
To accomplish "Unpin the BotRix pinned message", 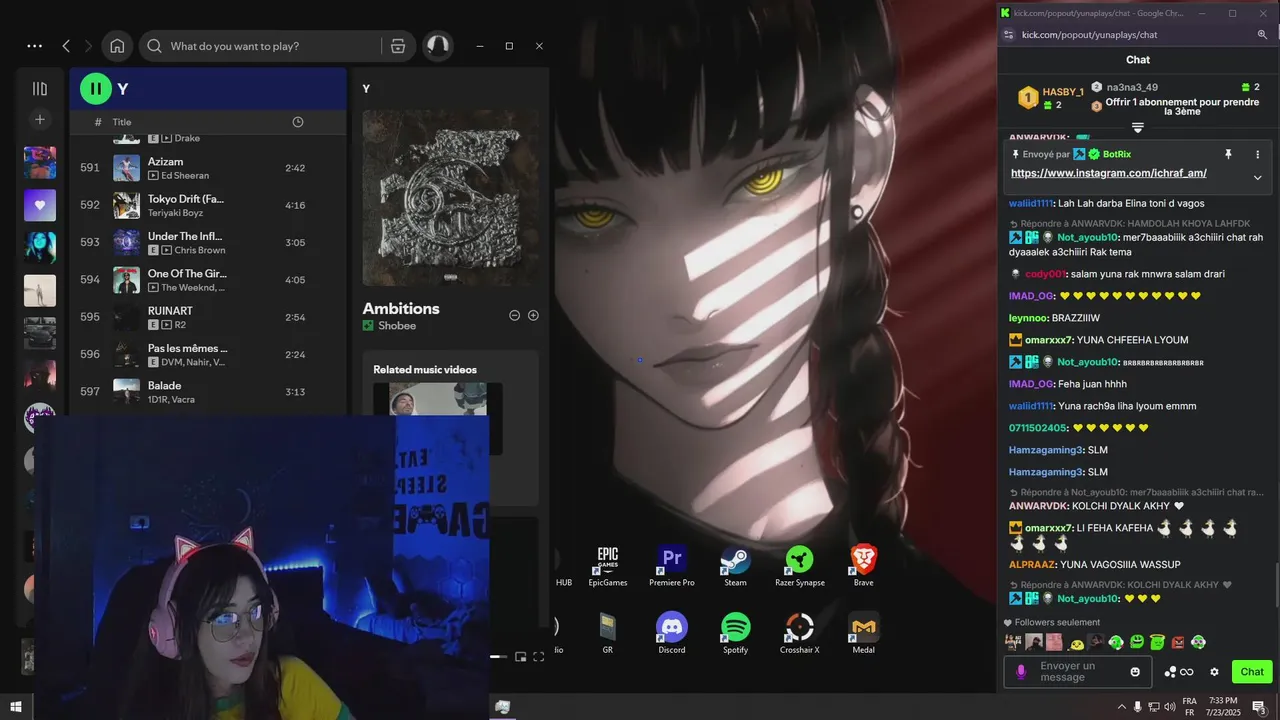I will [x=1228, y=154].
